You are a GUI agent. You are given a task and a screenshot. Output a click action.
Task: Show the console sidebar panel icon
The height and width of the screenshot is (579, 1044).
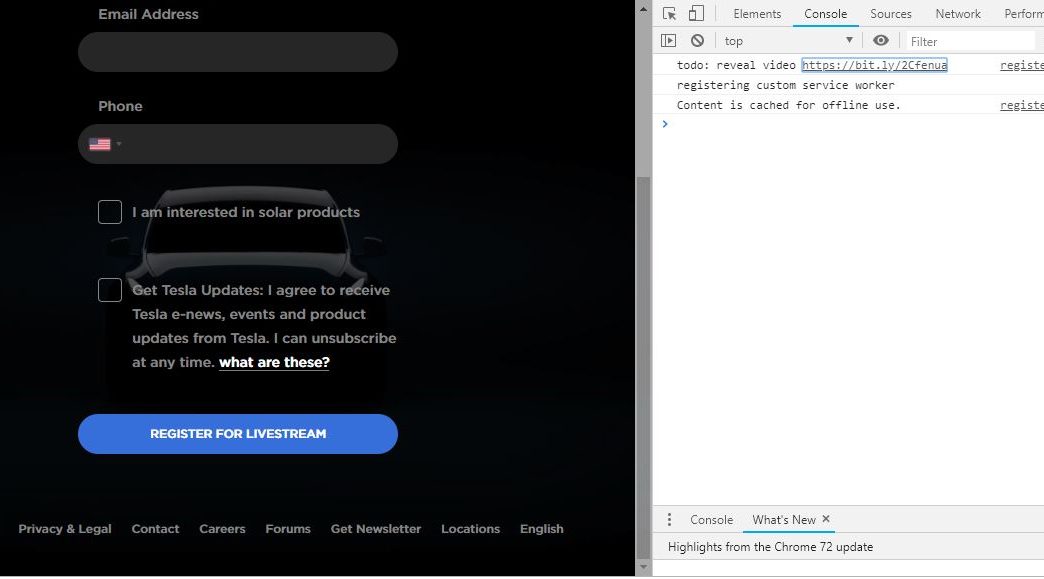[x=668, y=41]
